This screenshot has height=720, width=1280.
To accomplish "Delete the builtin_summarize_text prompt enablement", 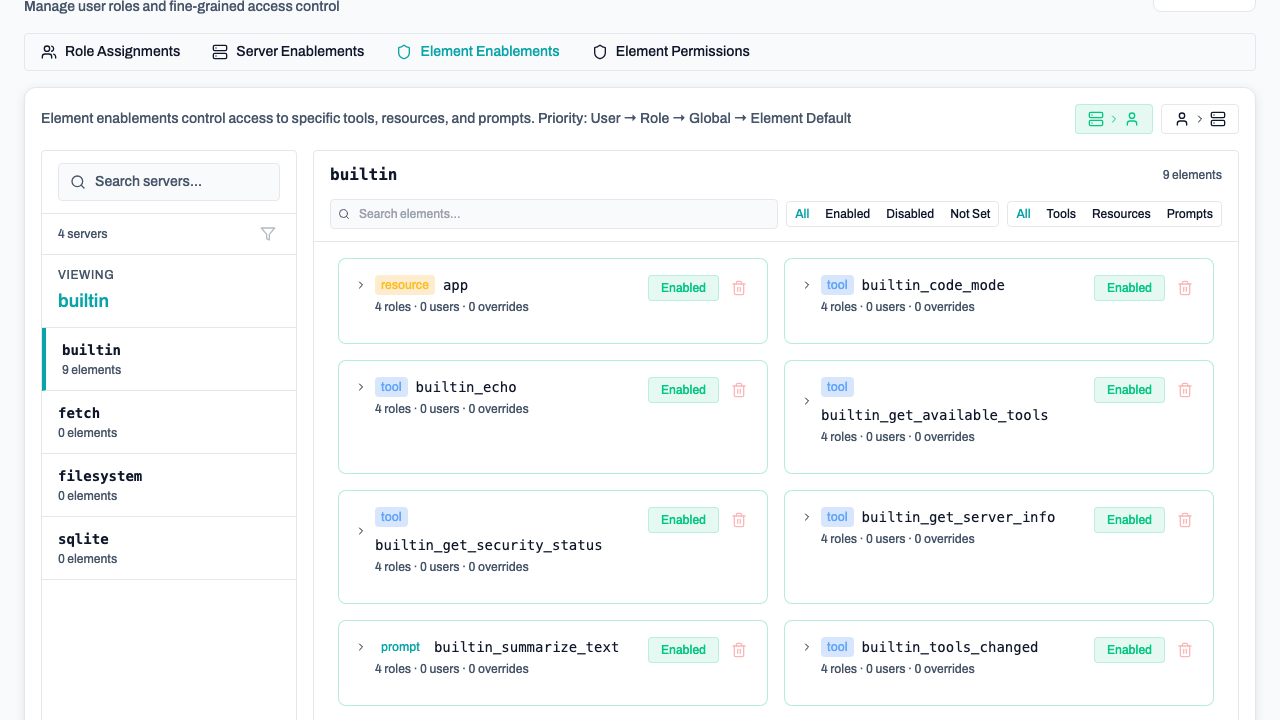I will [739, 650].
